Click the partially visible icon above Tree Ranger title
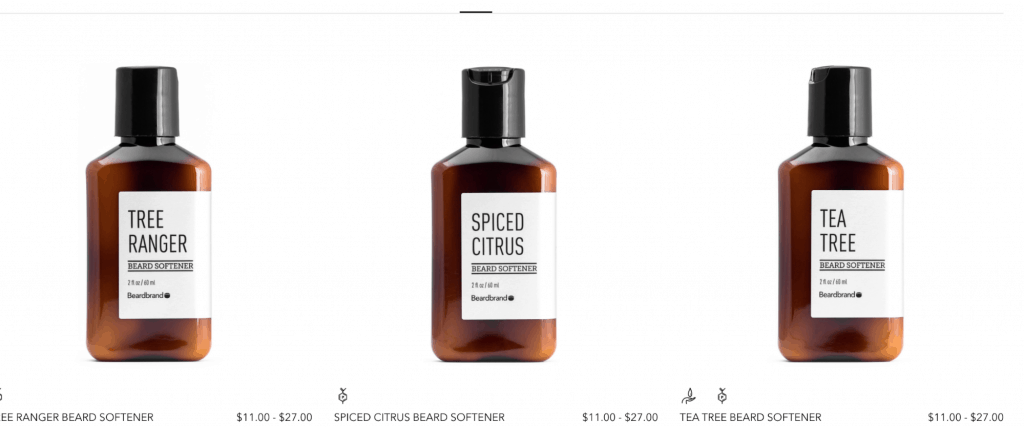The image size is (1024, 427). pos(1,395)
